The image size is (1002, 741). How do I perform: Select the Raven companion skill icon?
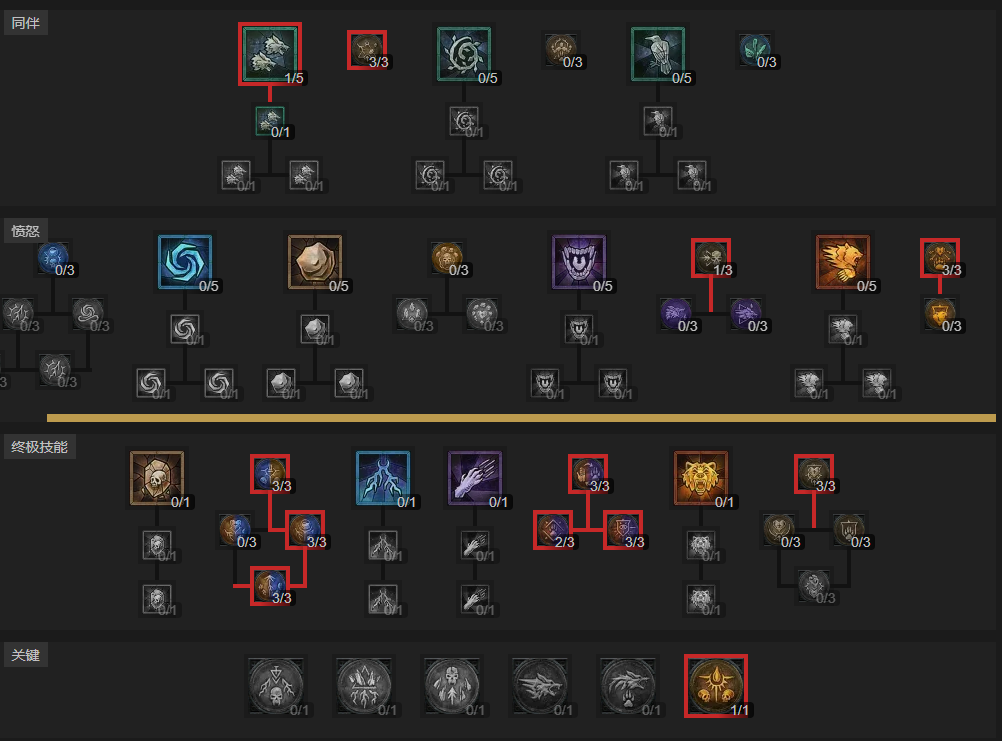(x=658, y=54)
